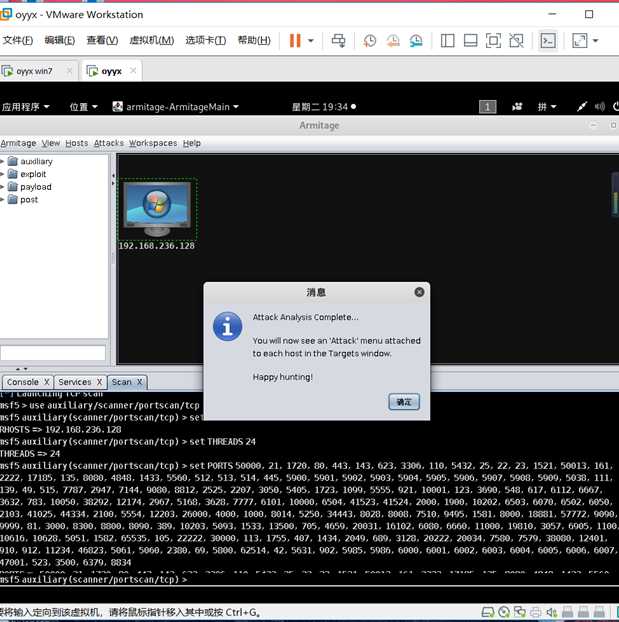Click the CD/DVD drive status icon

click(x=504, y=612)
